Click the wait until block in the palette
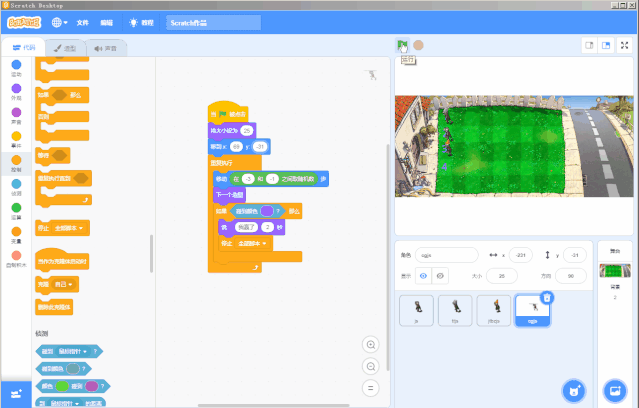 point(53,155)
